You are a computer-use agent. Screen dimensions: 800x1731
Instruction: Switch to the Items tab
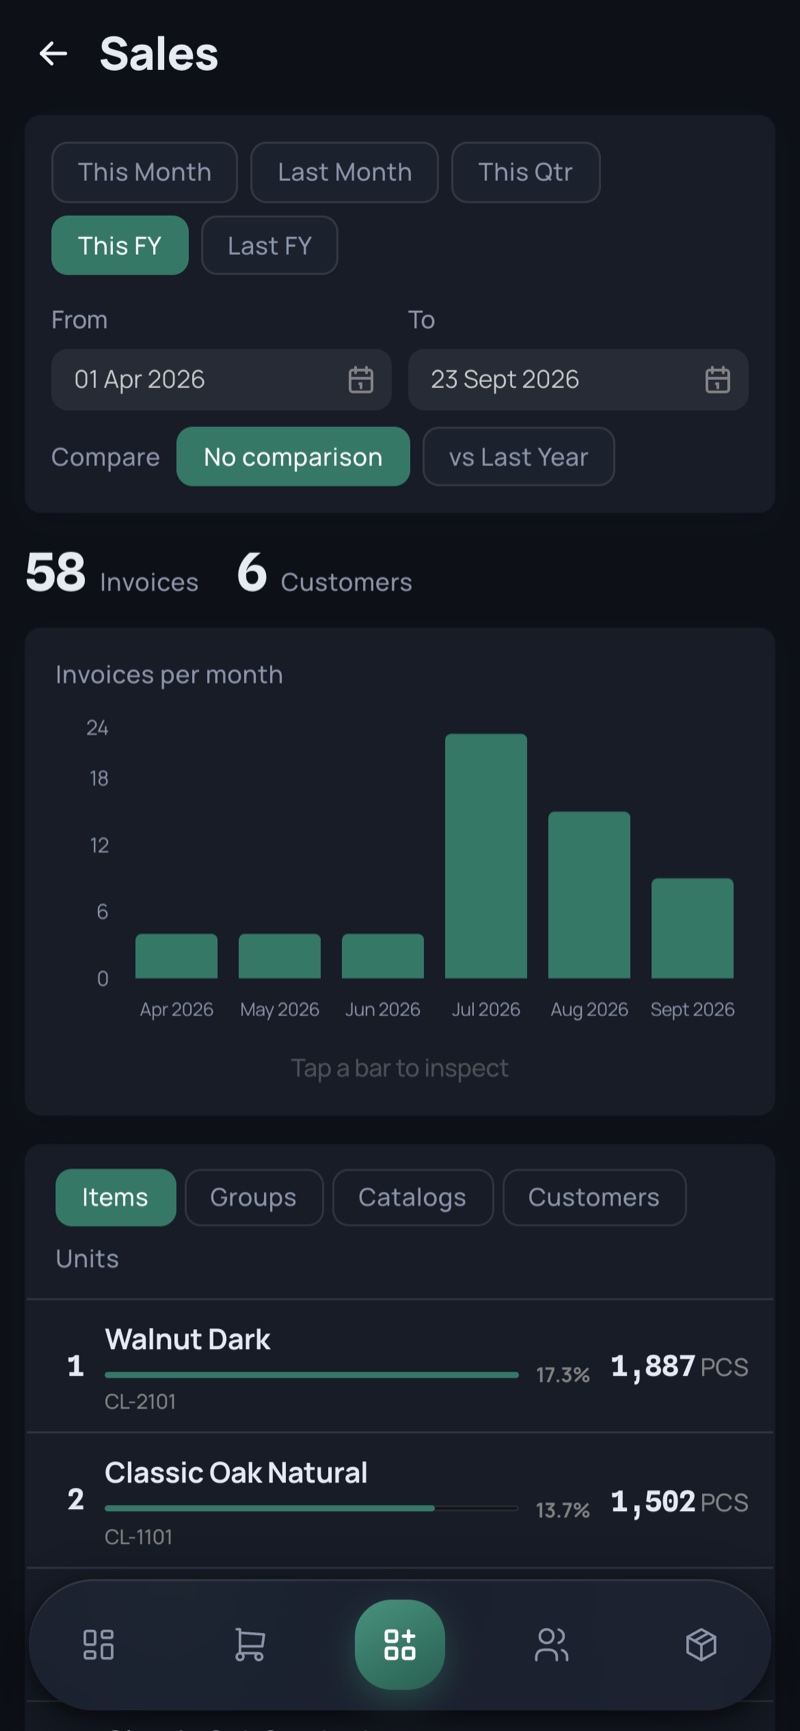click(115, 1197)
